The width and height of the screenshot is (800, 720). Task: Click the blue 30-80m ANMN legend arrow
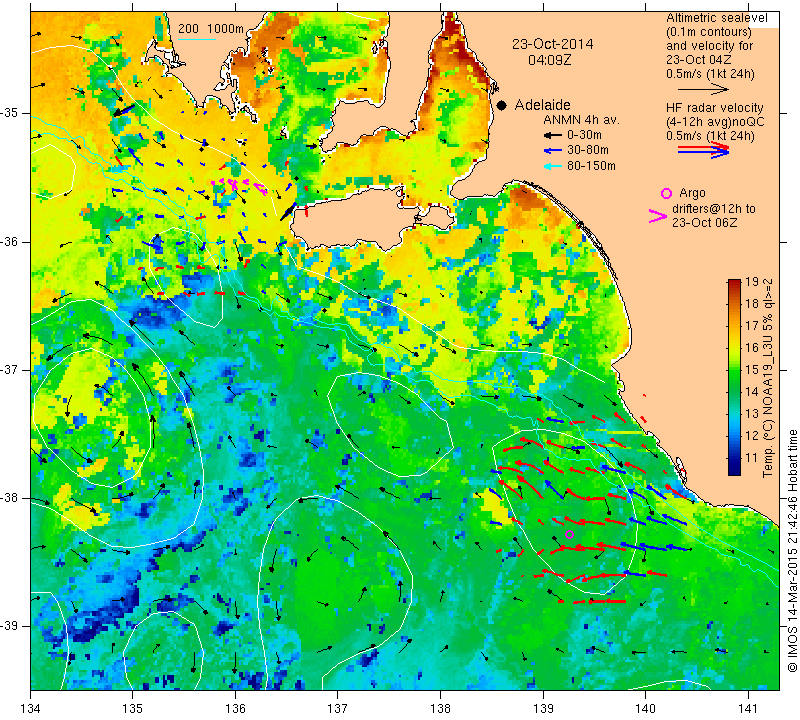(x=553, y=151)
